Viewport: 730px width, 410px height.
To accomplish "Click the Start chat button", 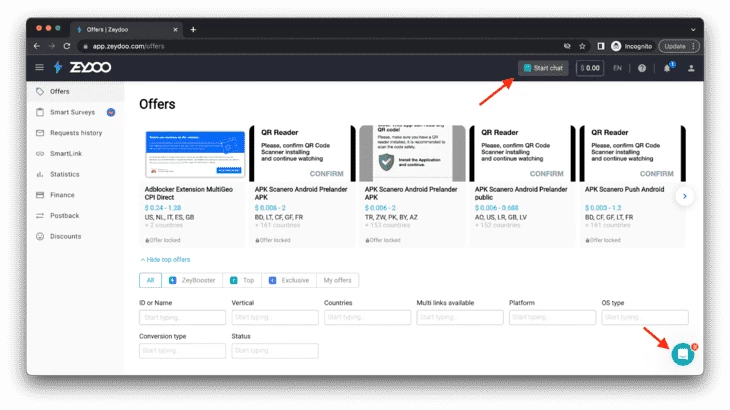I will 543,68.
